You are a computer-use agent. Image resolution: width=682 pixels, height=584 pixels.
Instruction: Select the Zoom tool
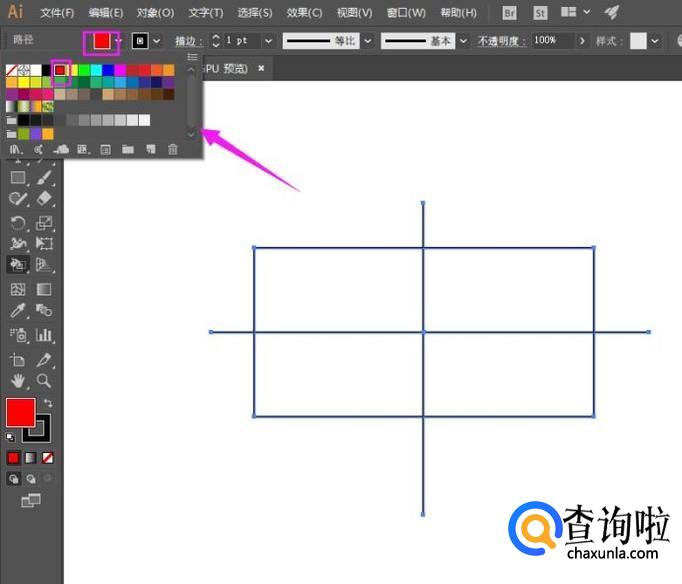[44, 381]
